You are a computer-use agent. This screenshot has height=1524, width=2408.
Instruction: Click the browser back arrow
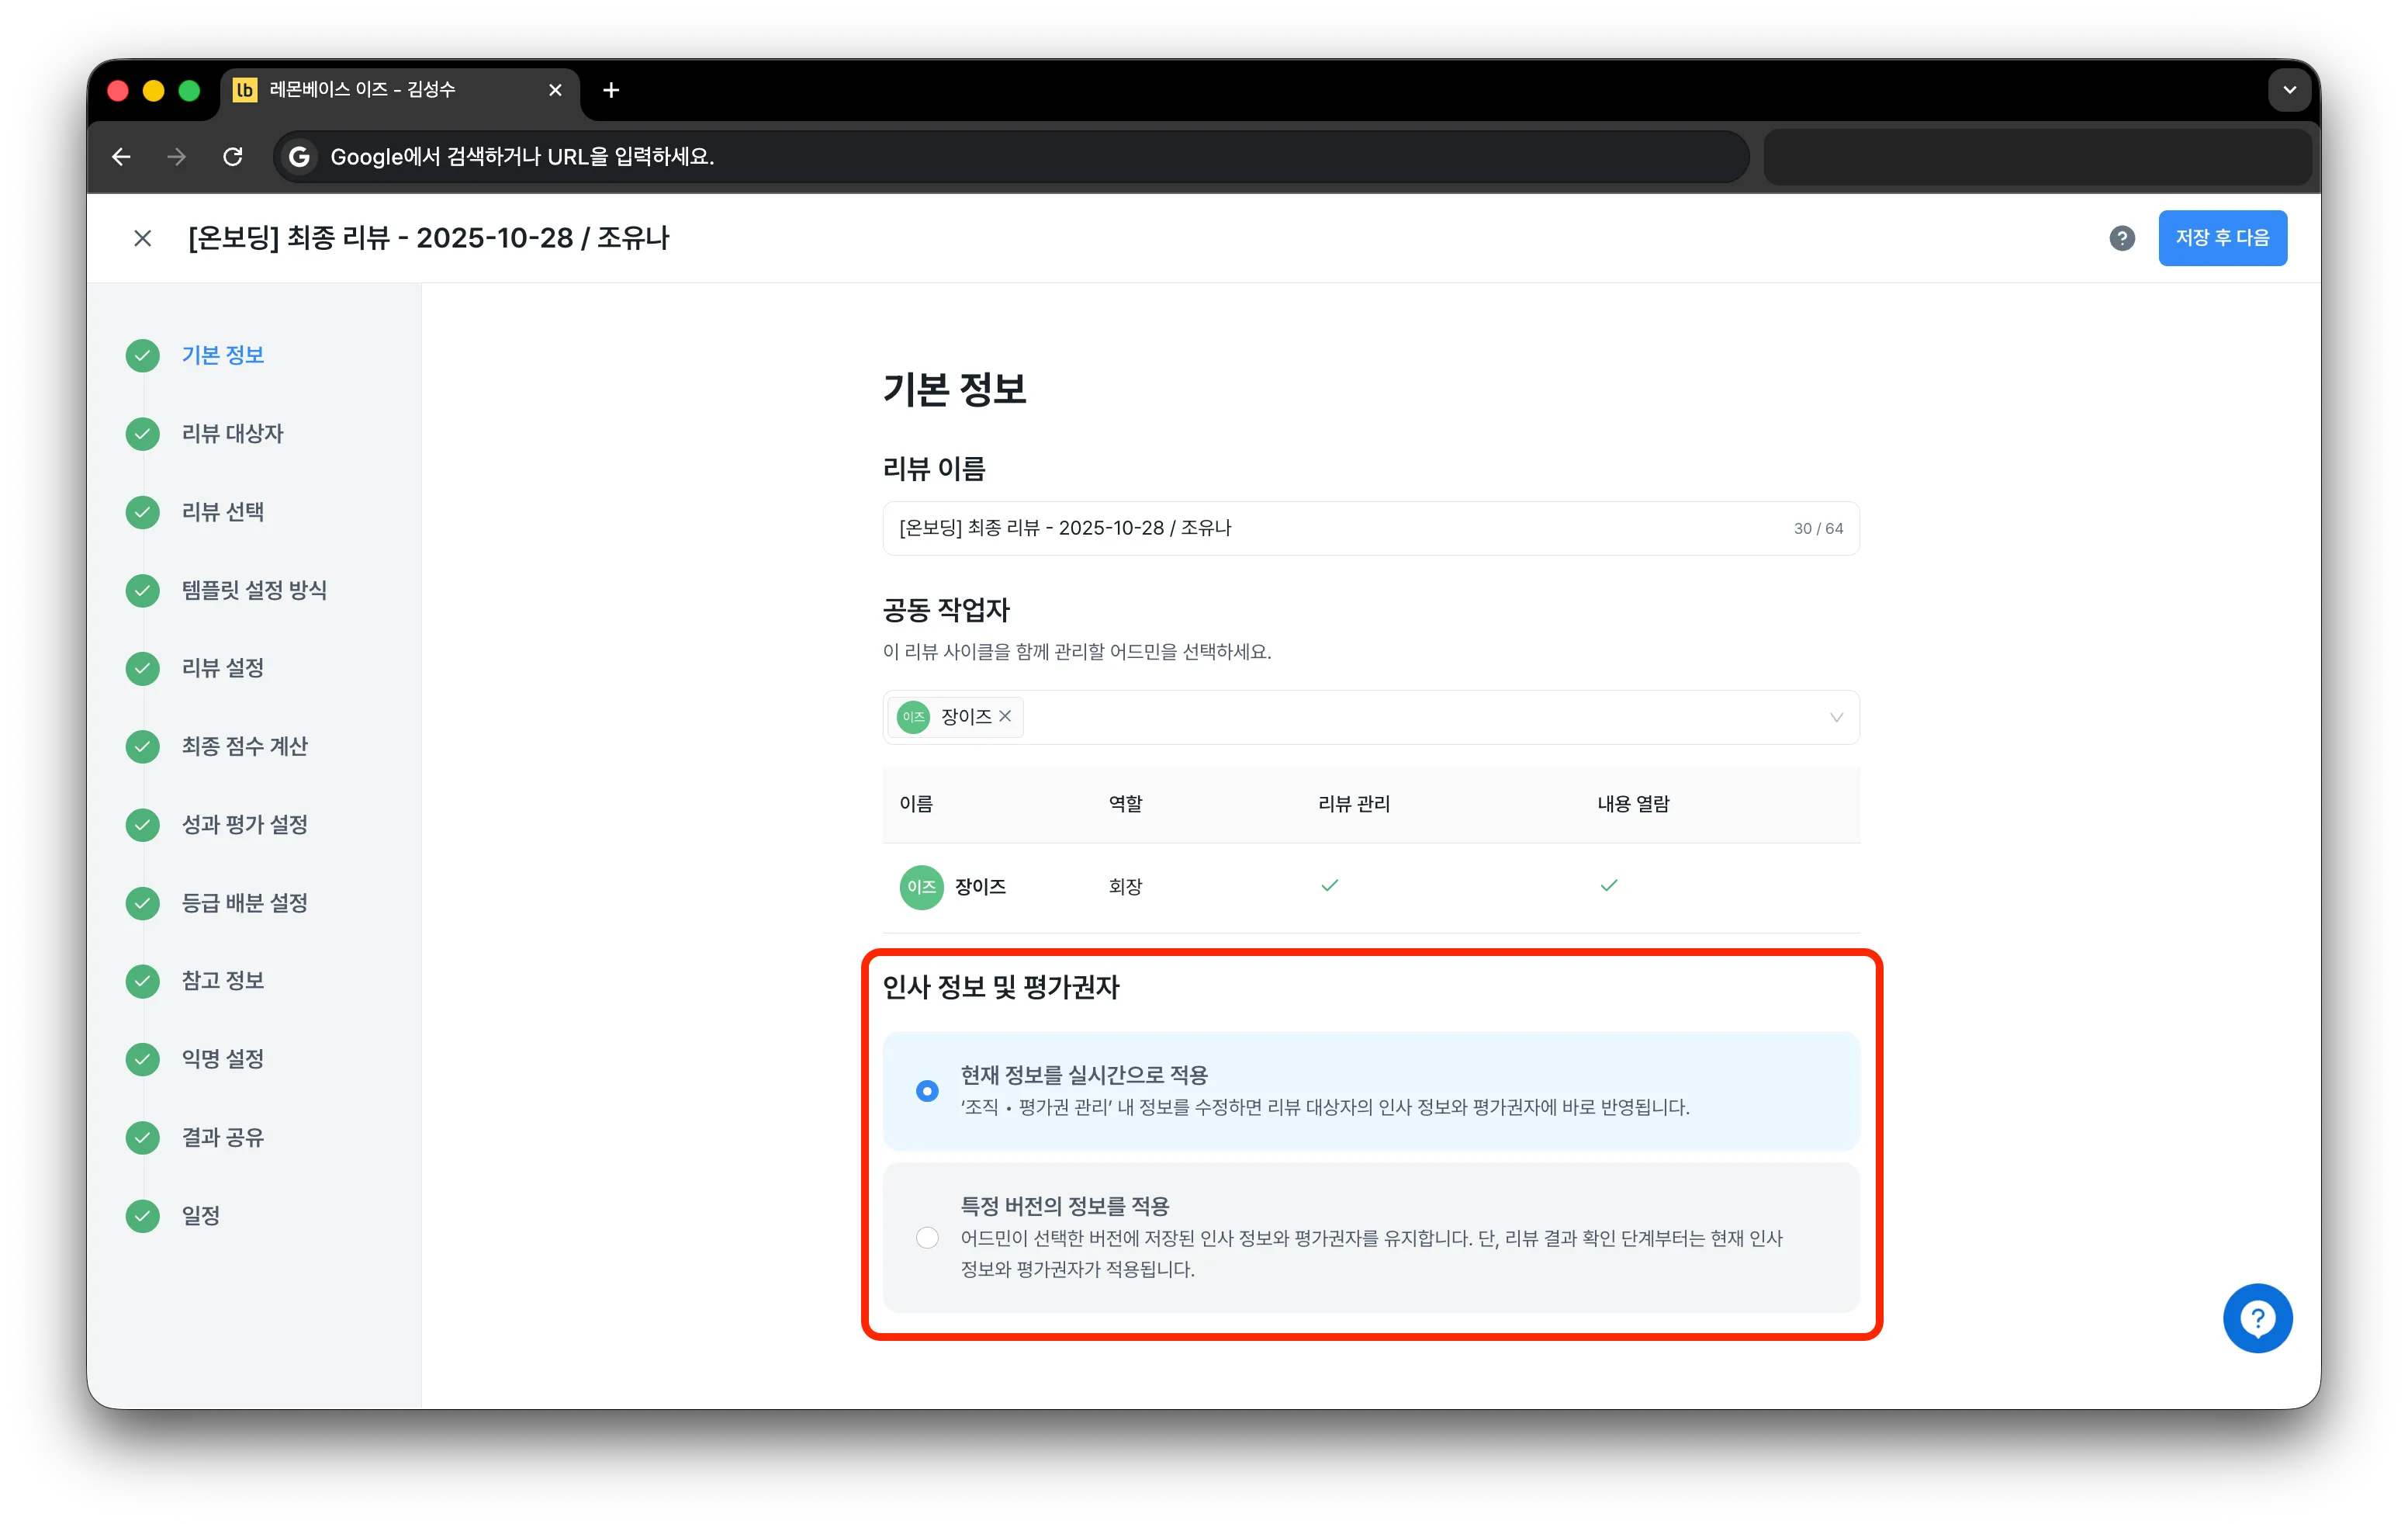[121, 157]
